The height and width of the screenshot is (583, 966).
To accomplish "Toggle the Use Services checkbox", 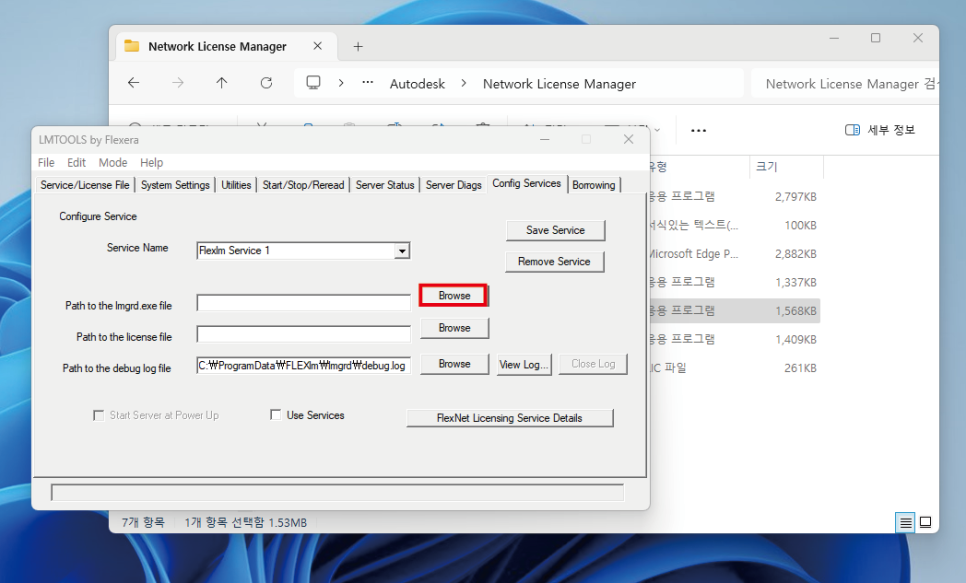I will tap(275, 415).
